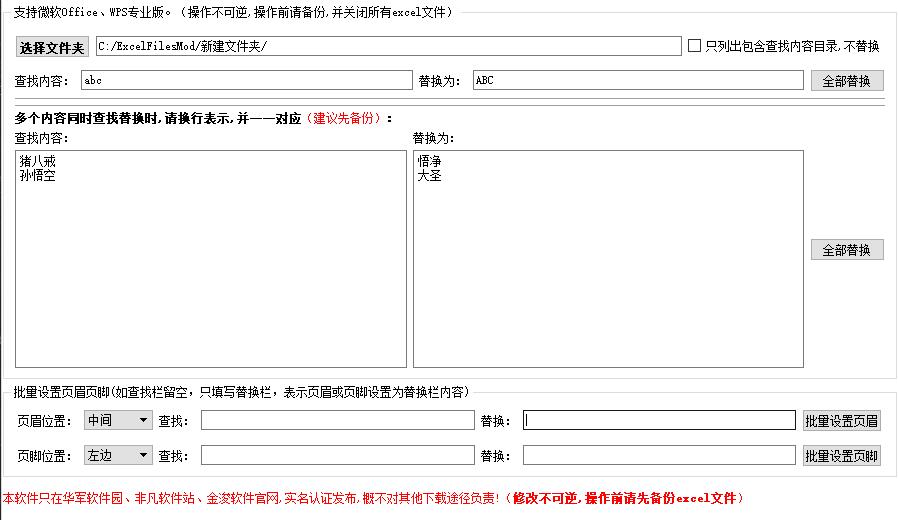Click the 批量设置页脚 button
This screenshot has height=520, width=898.
point(841,456)
